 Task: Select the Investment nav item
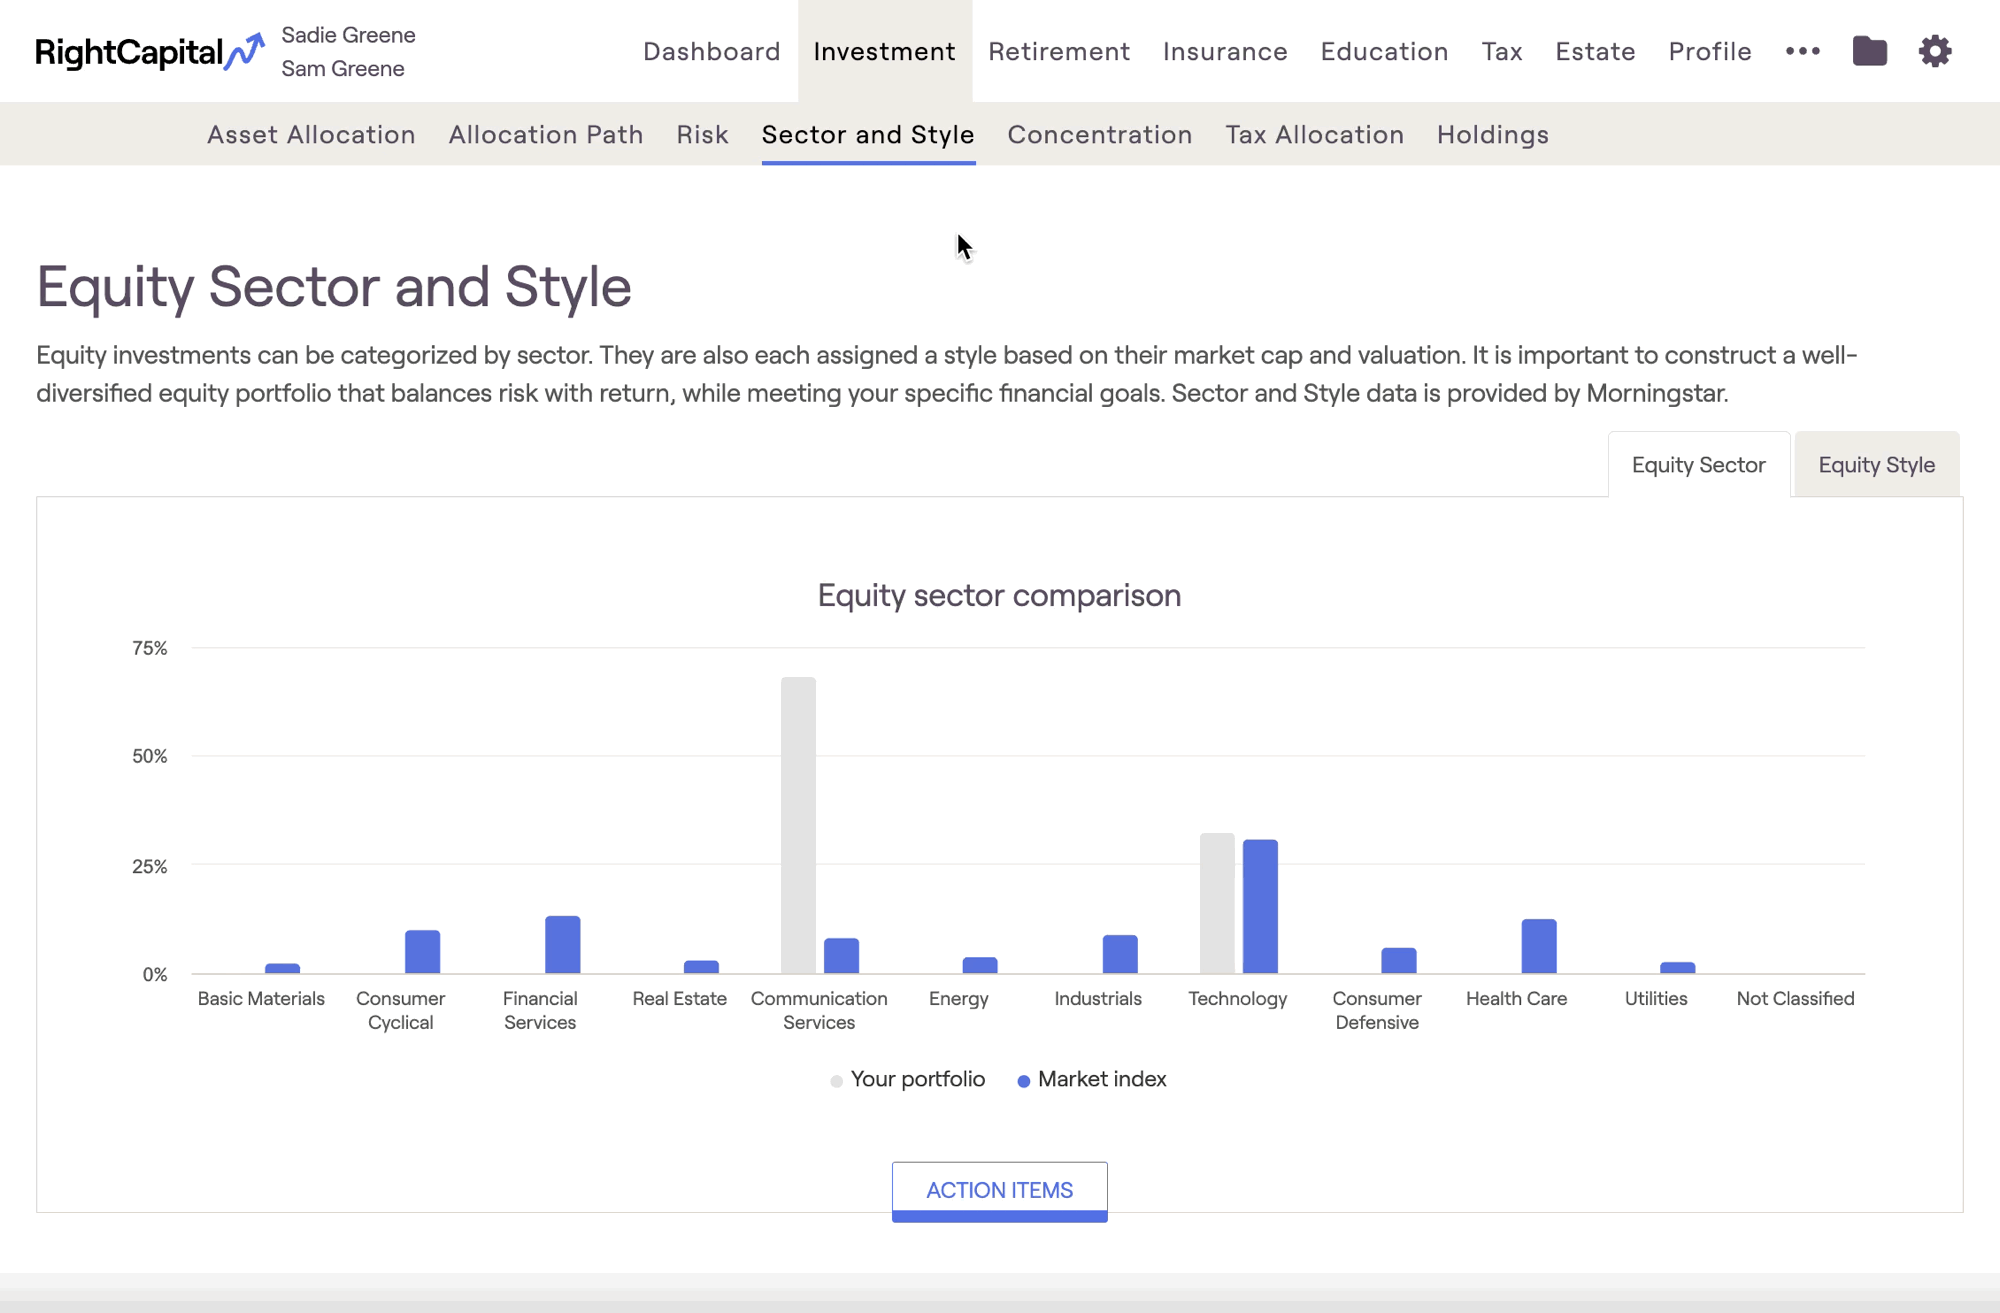point(884,51)
